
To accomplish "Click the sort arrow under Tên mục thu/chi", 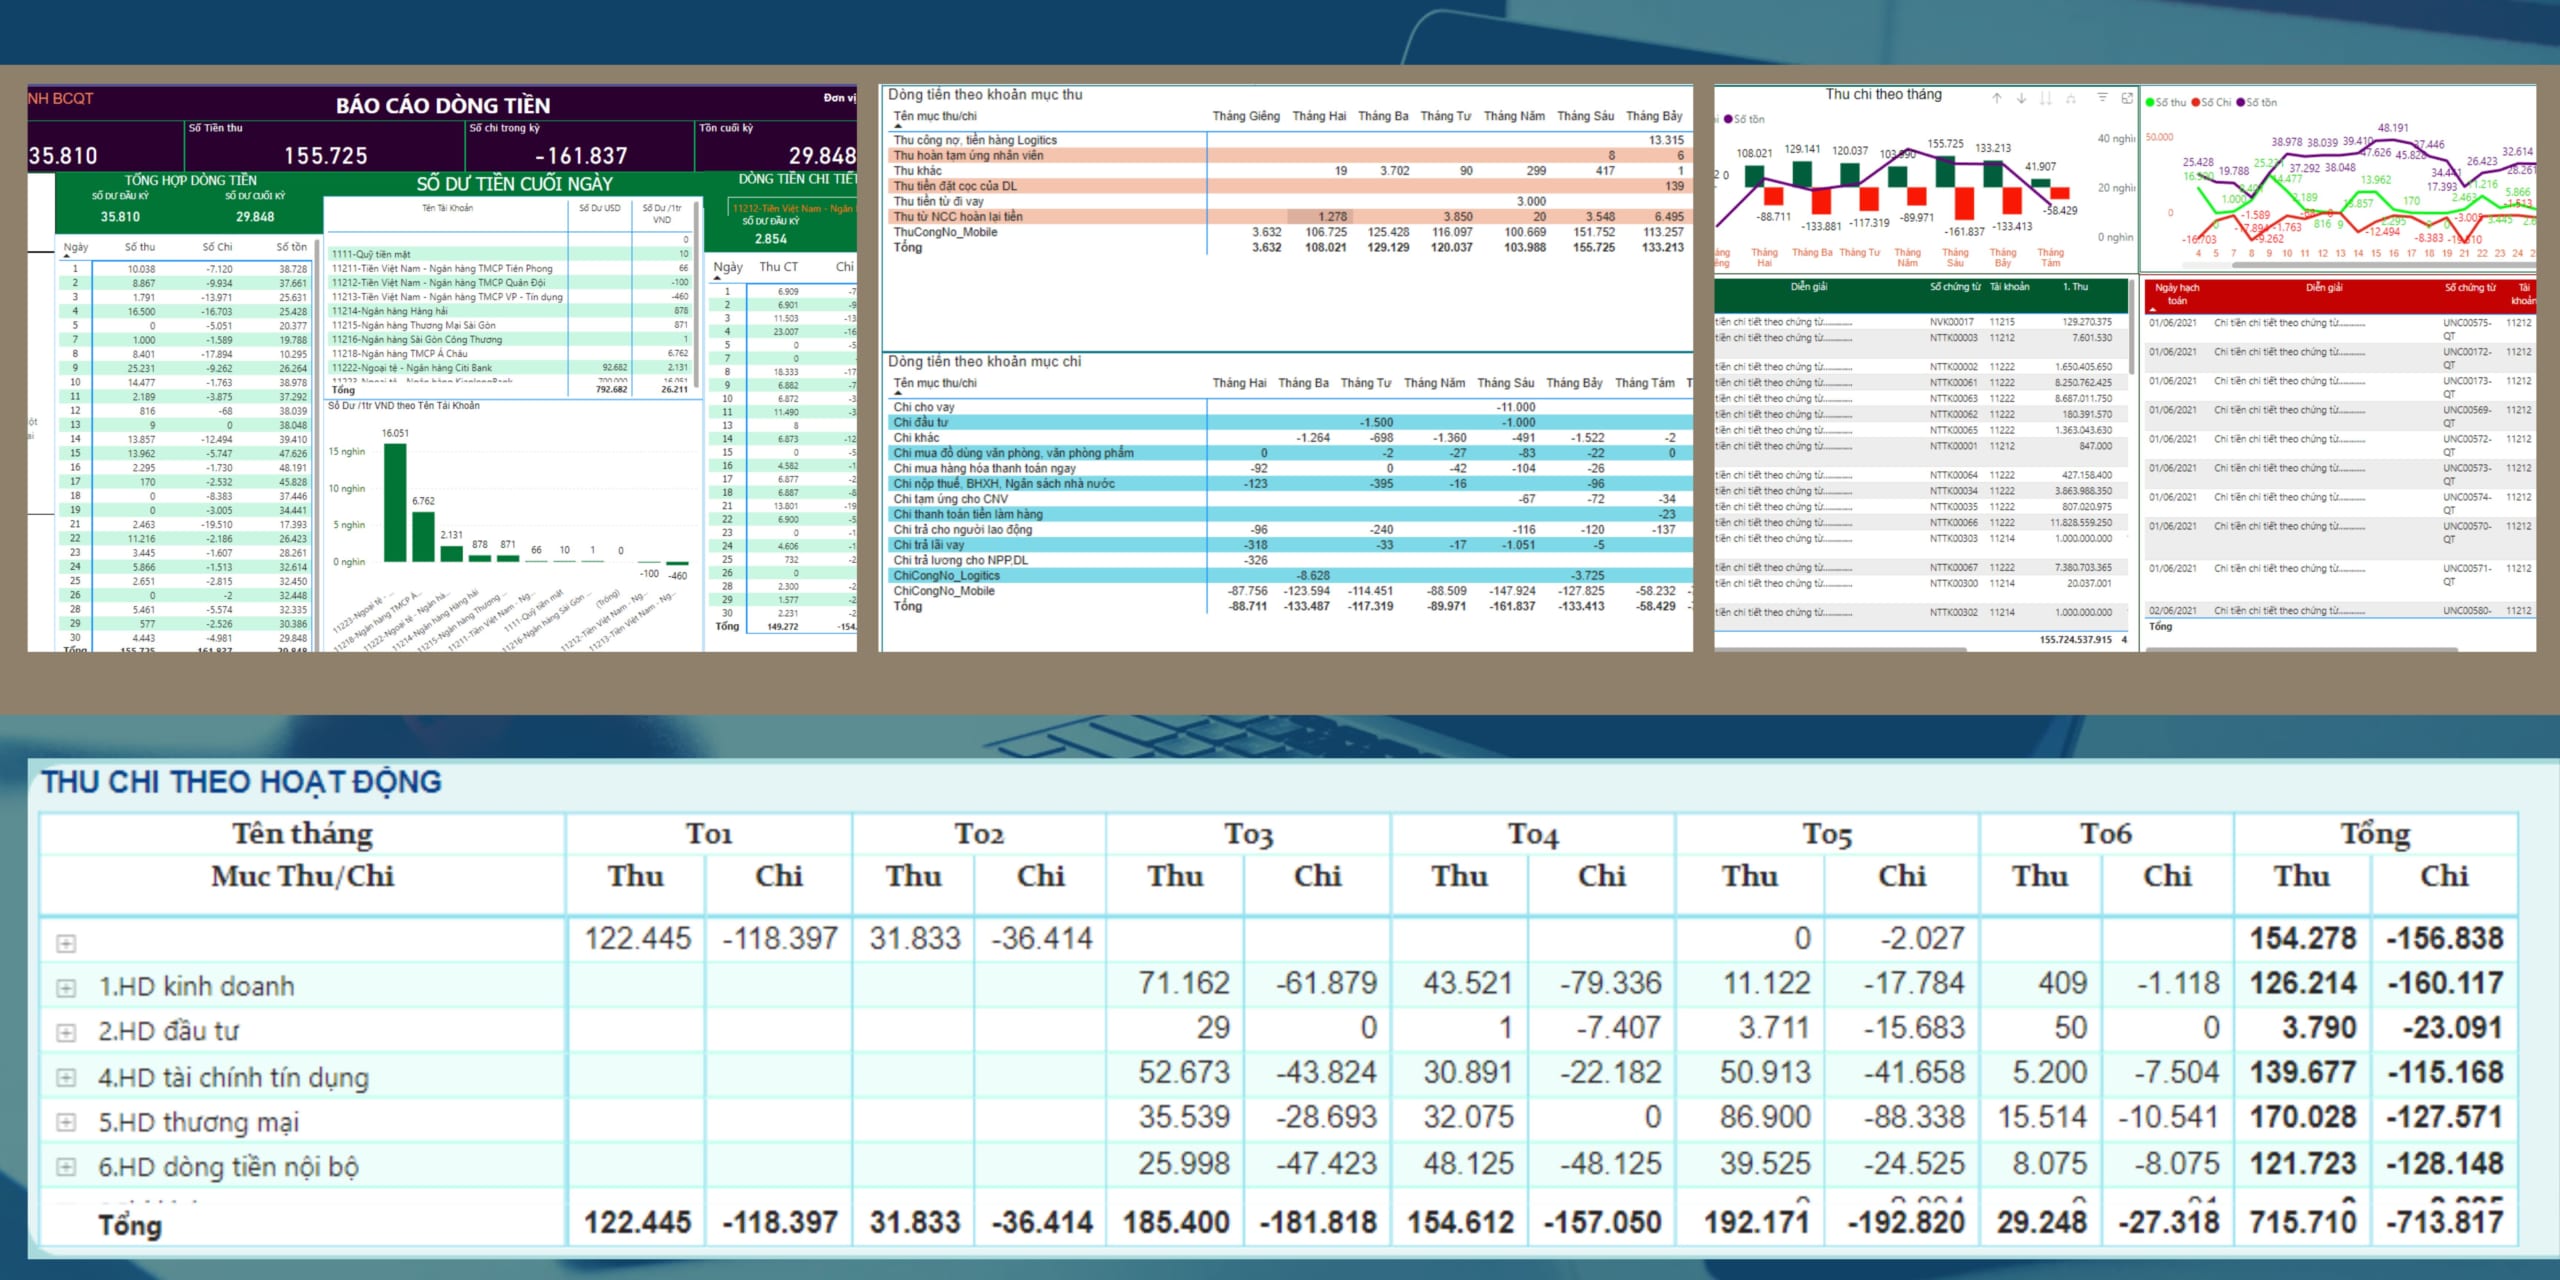I will (x=897, y=126).
